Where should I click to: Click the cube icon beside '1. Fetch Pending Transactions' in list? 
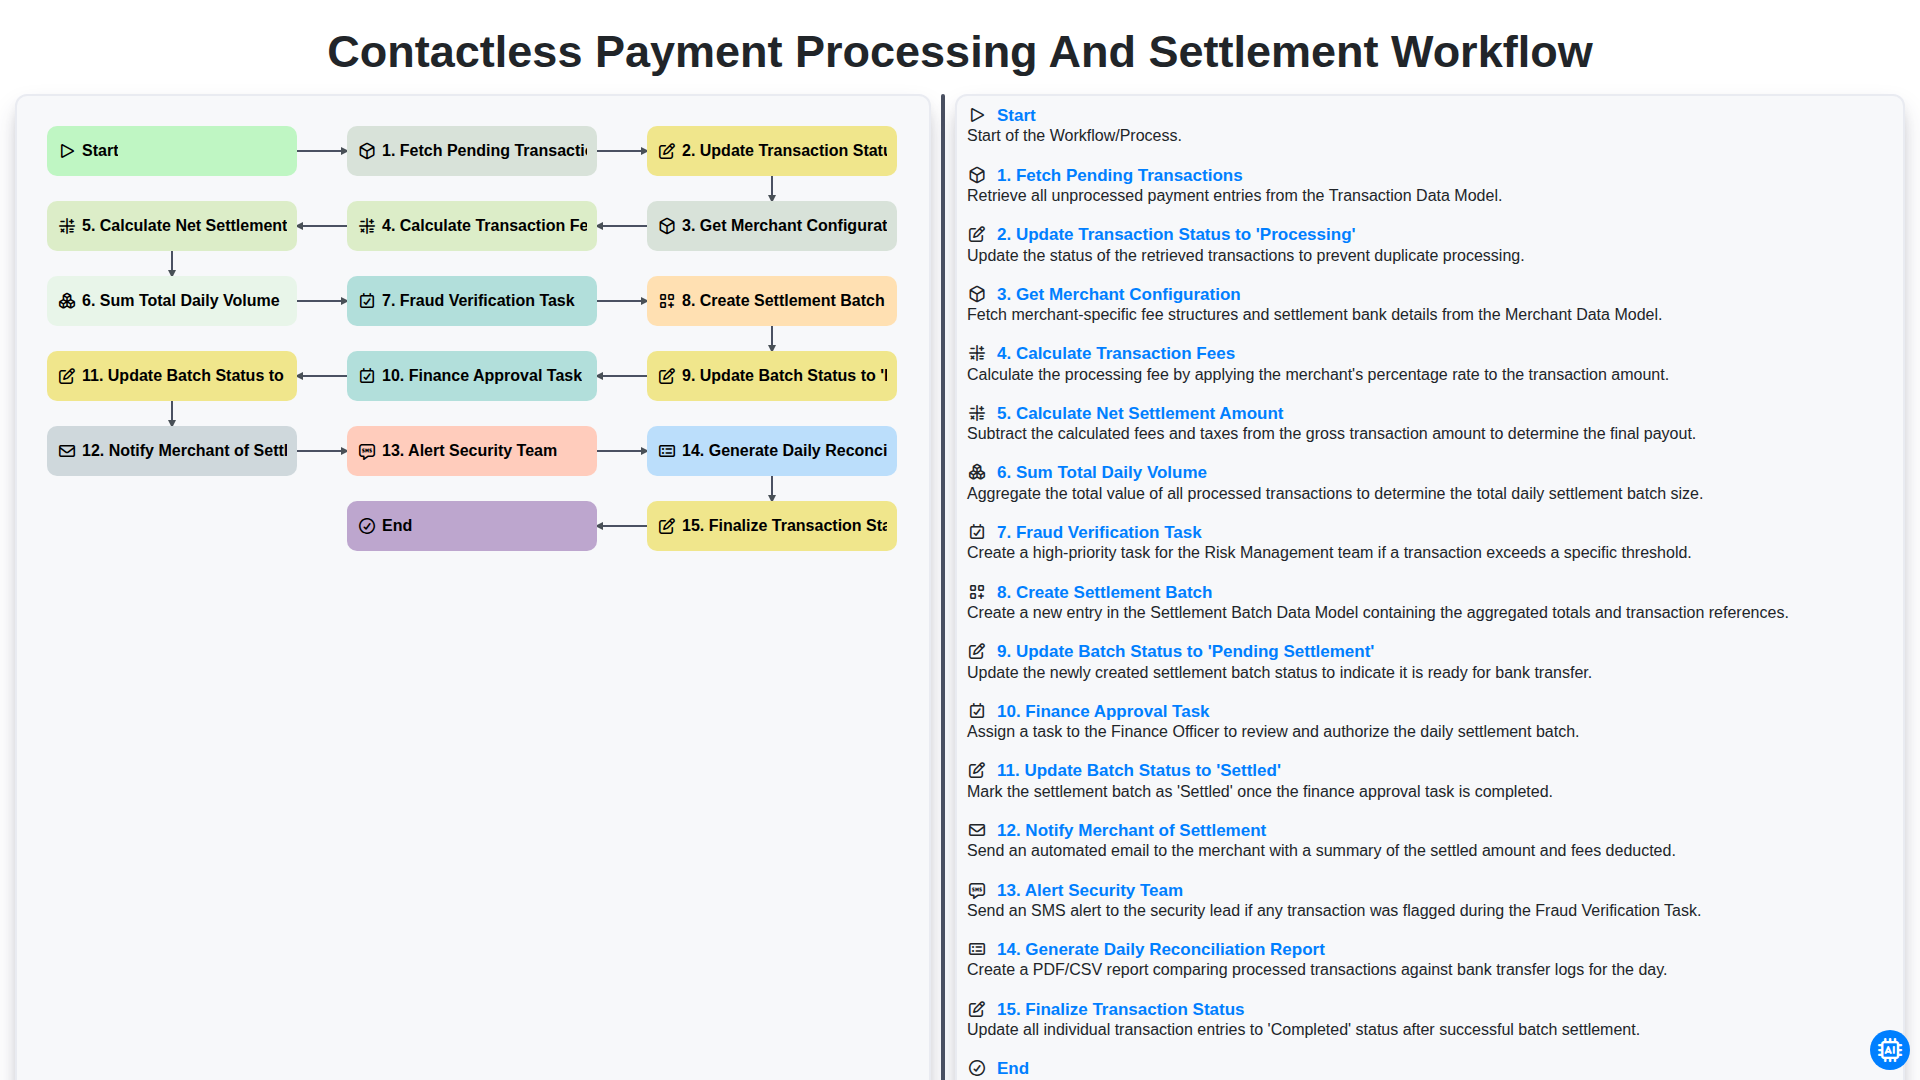977,175
